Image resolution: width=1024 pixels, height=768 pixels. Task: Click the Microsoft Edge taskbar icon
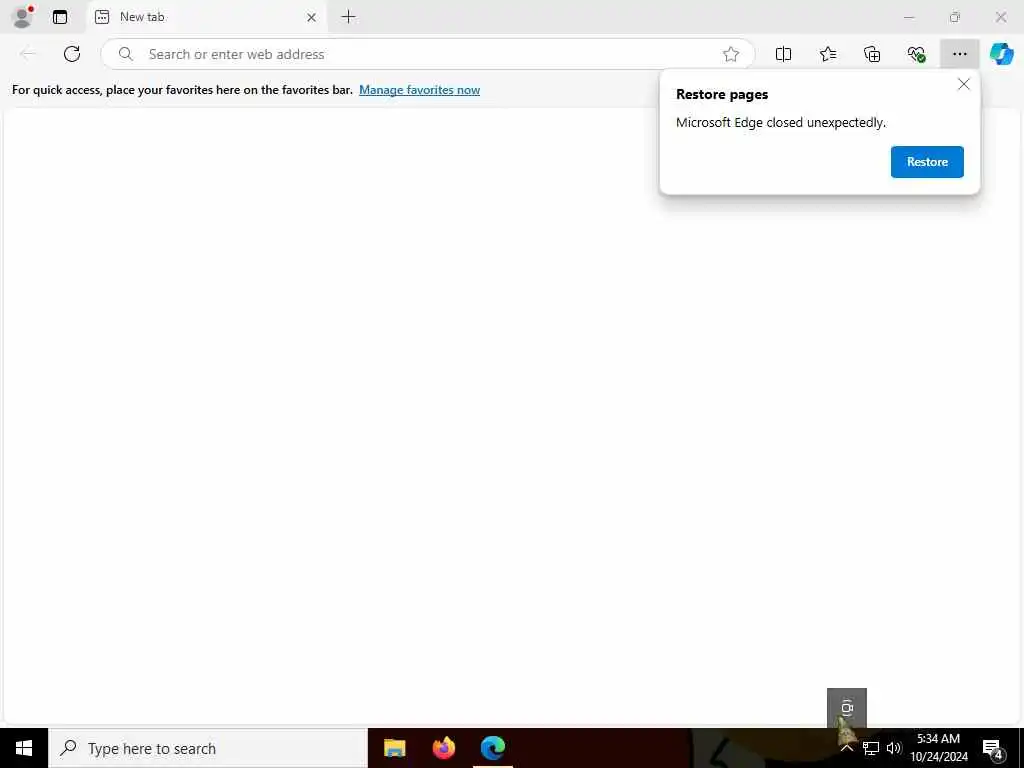click(493, 748)
